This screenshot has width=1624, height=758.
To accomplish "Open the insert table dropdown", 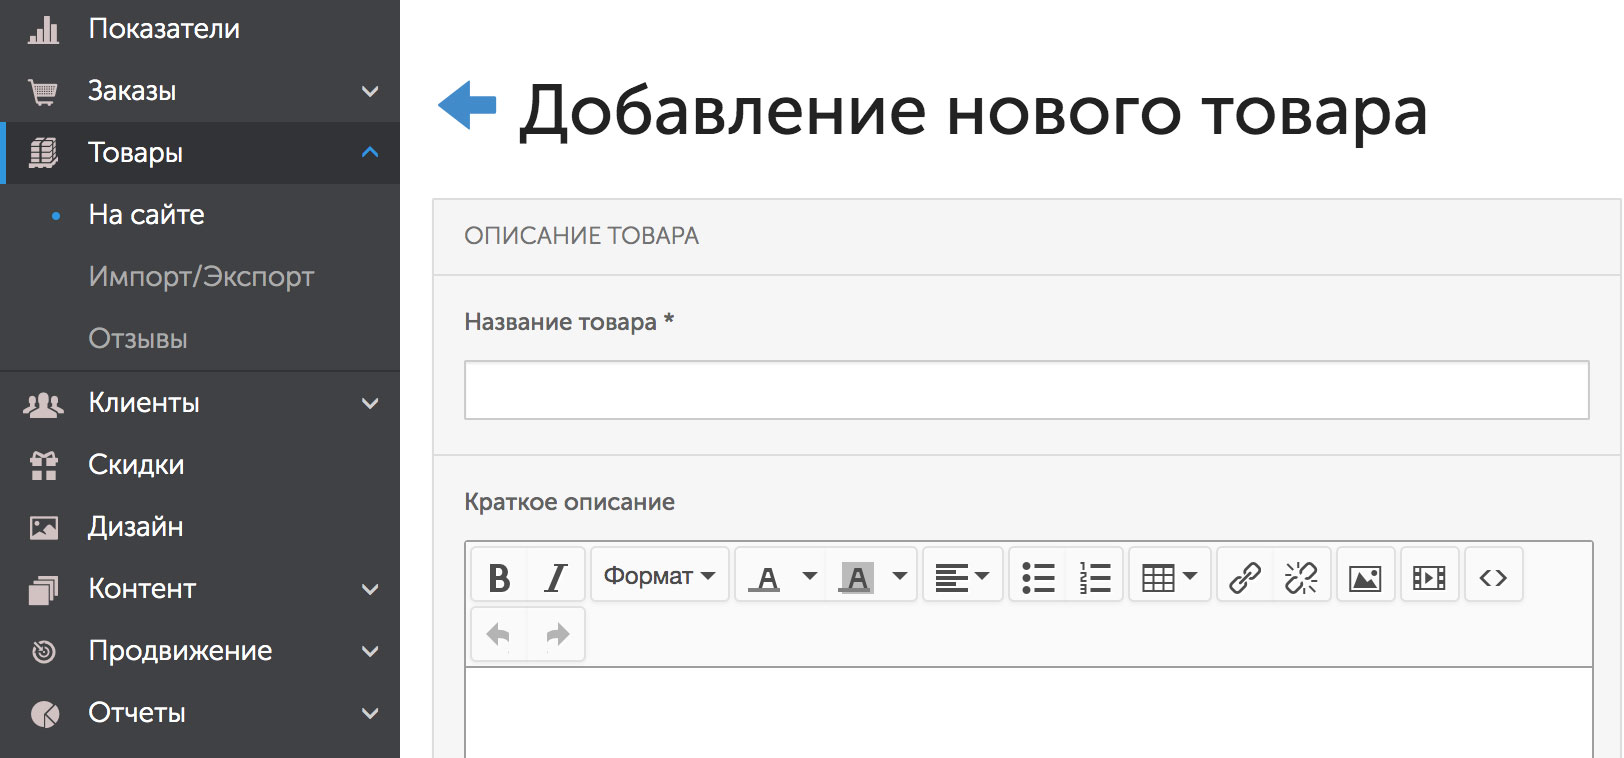I will [x=1169, y=576].
